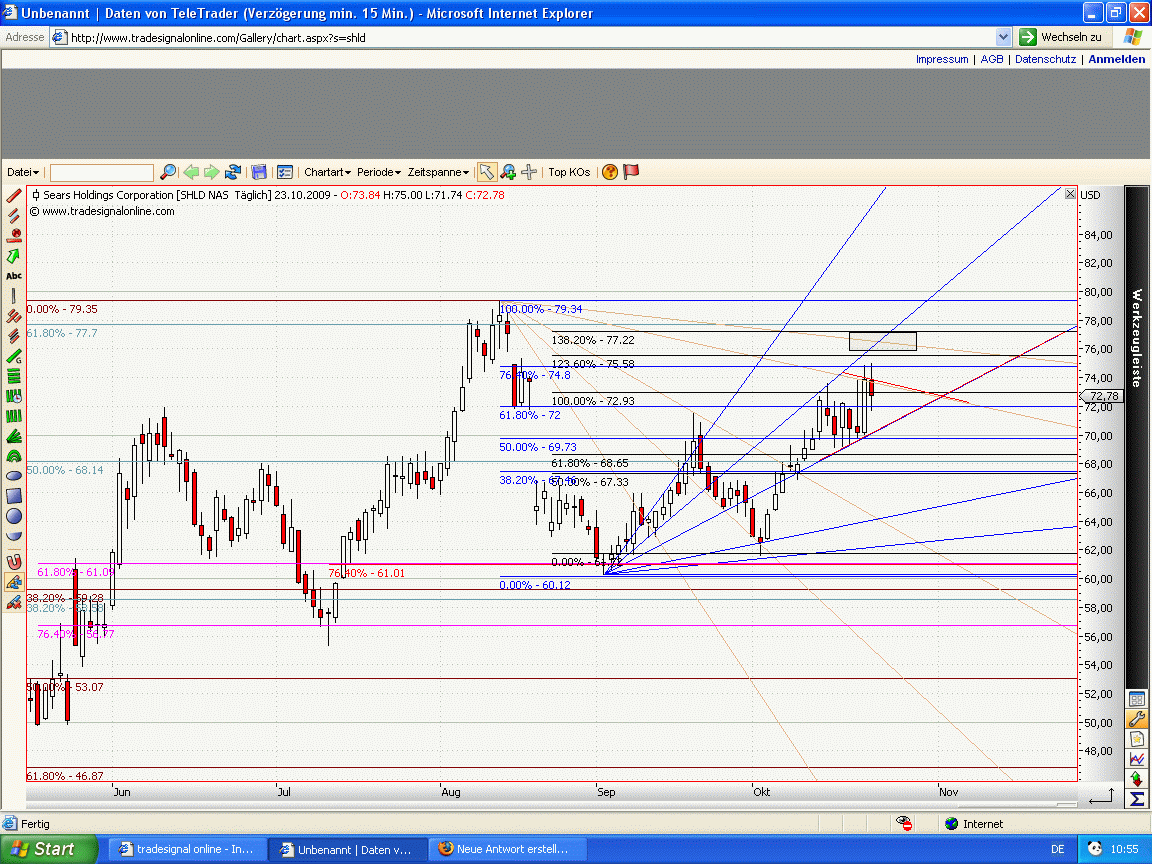
Task: Pick the green arrow marker tool
Action: tap(13, 256)
